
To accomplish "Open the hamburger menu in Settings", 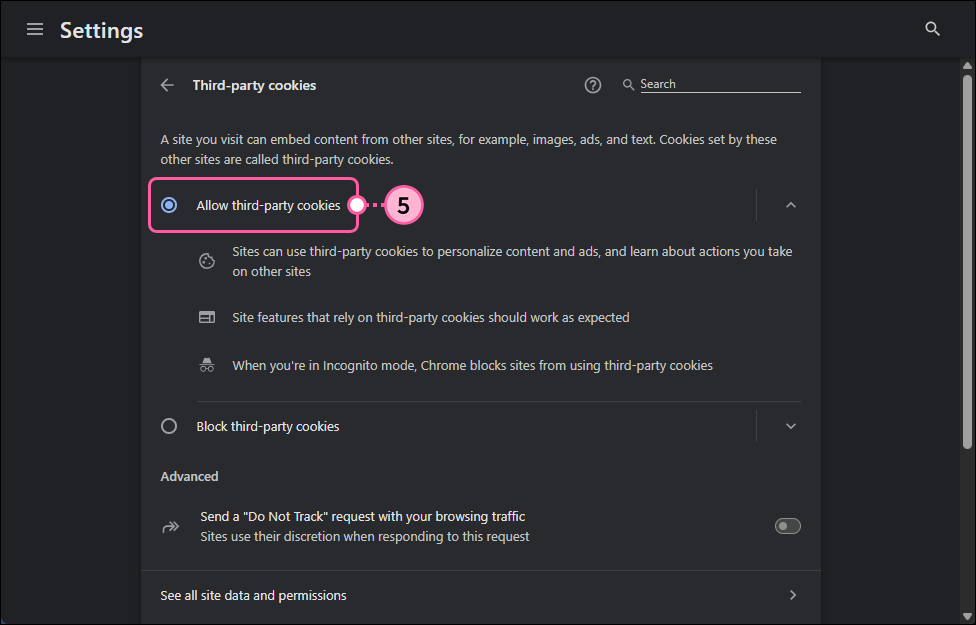I will 35,29.
